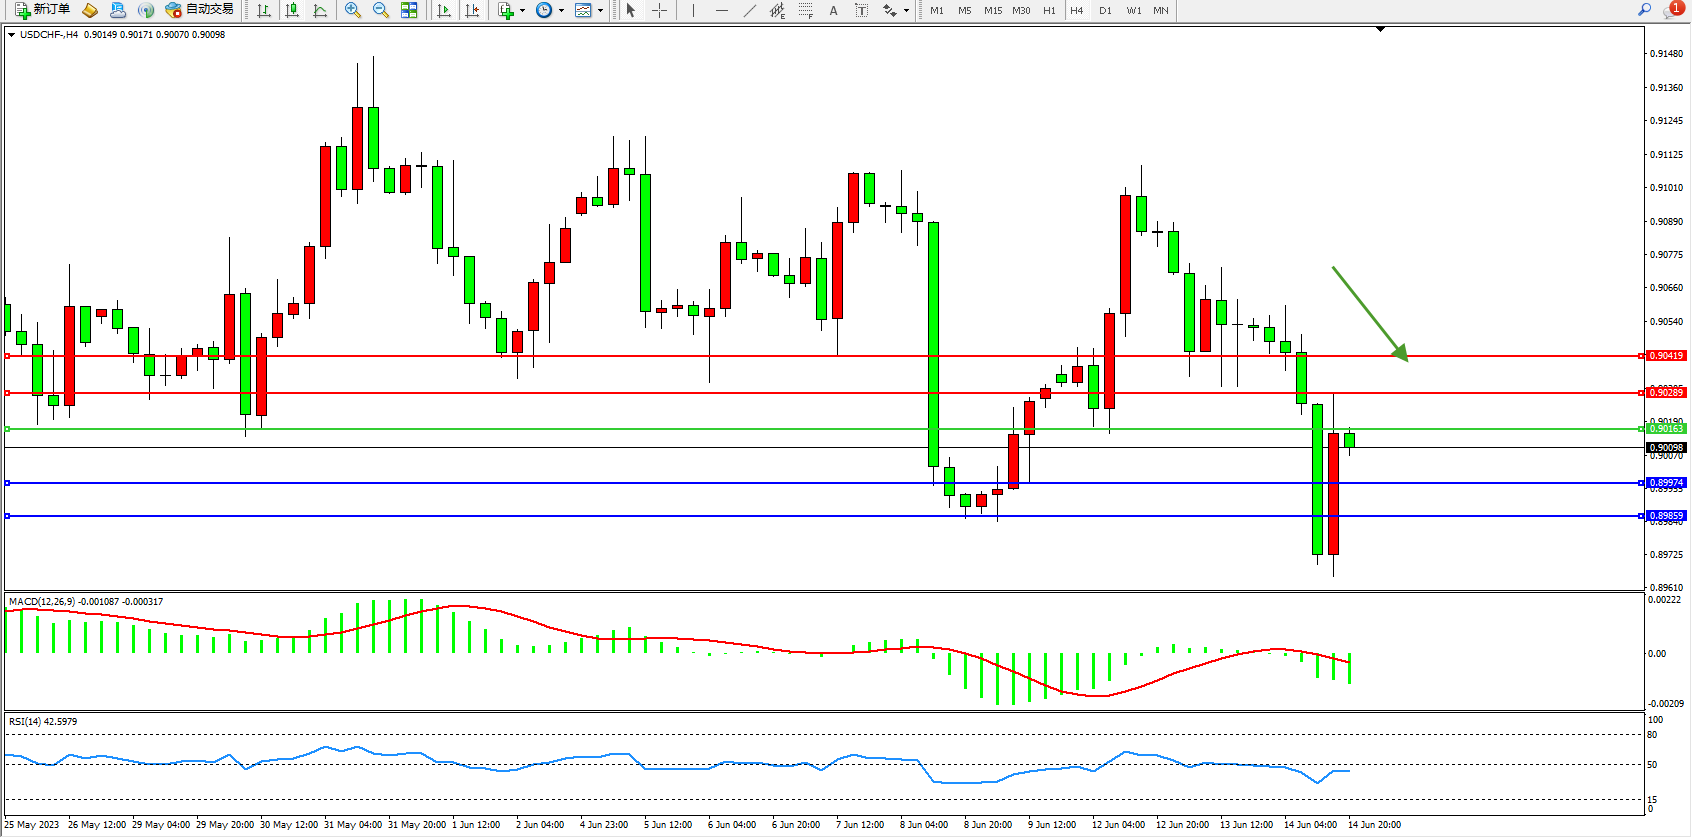1692x838 pixels.
Task: Toggle 自动交易 auto trading button
Action: [200, 10]
